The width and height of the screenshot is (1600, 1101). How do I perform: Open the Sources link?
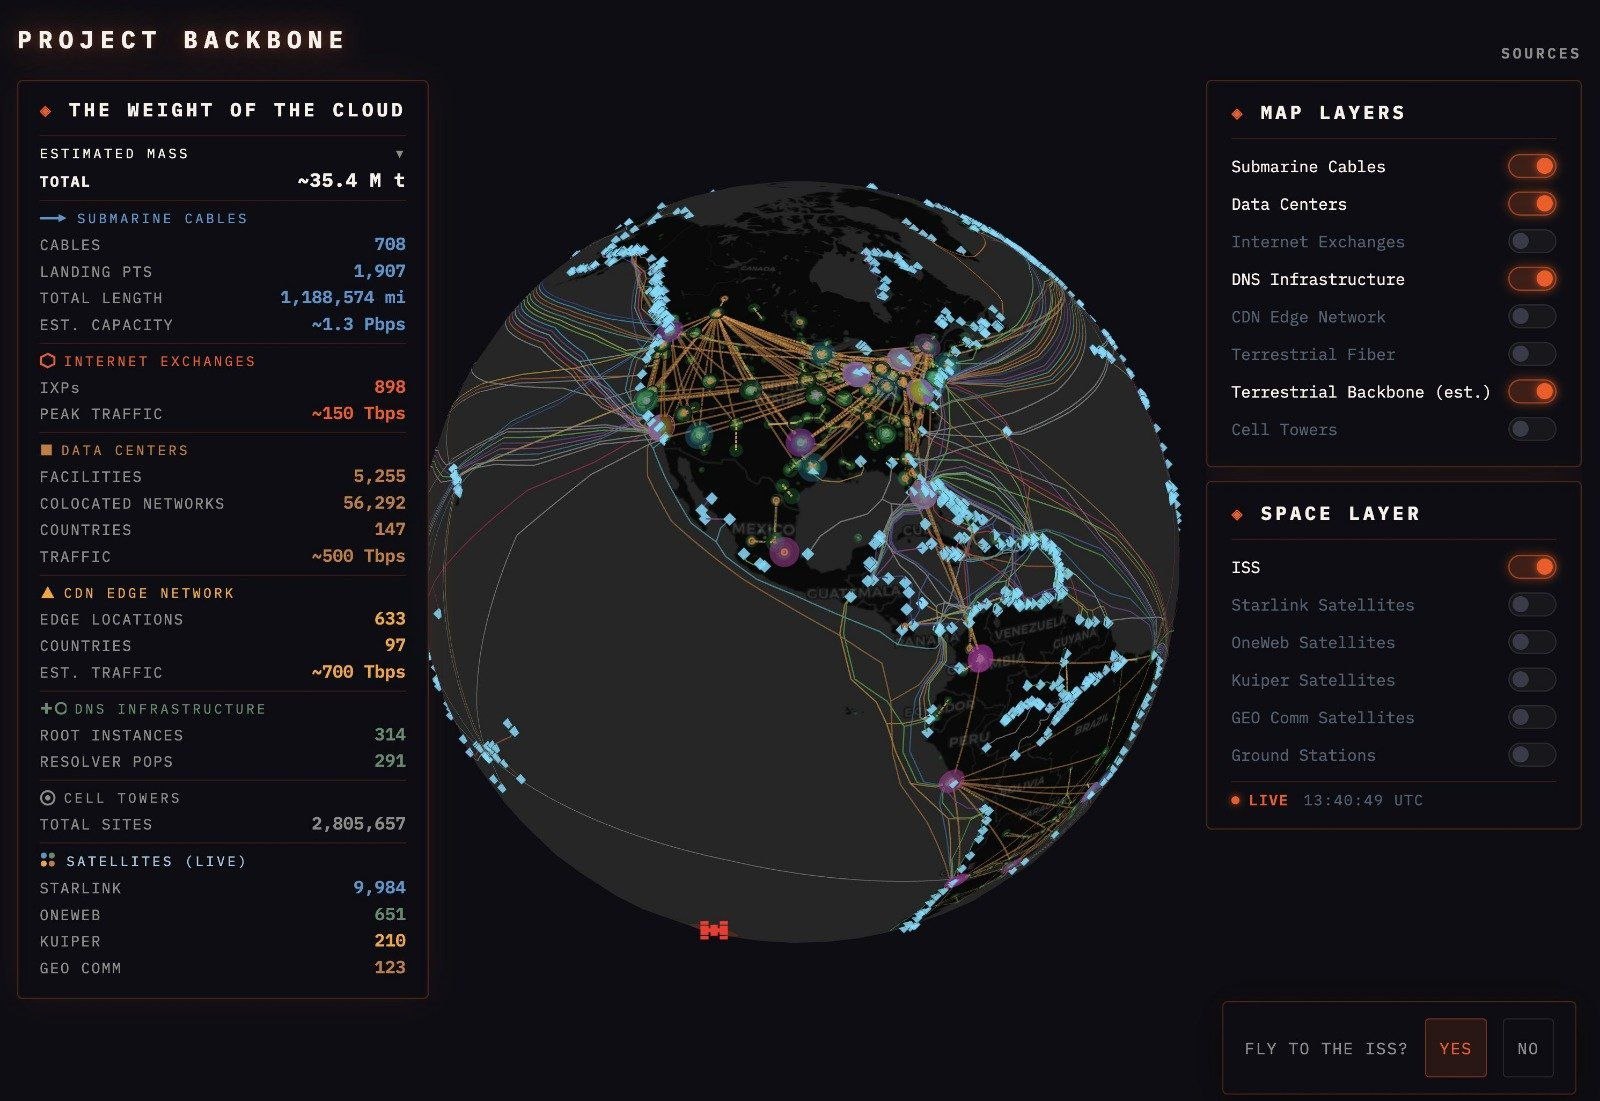(x=1539, y=54)
